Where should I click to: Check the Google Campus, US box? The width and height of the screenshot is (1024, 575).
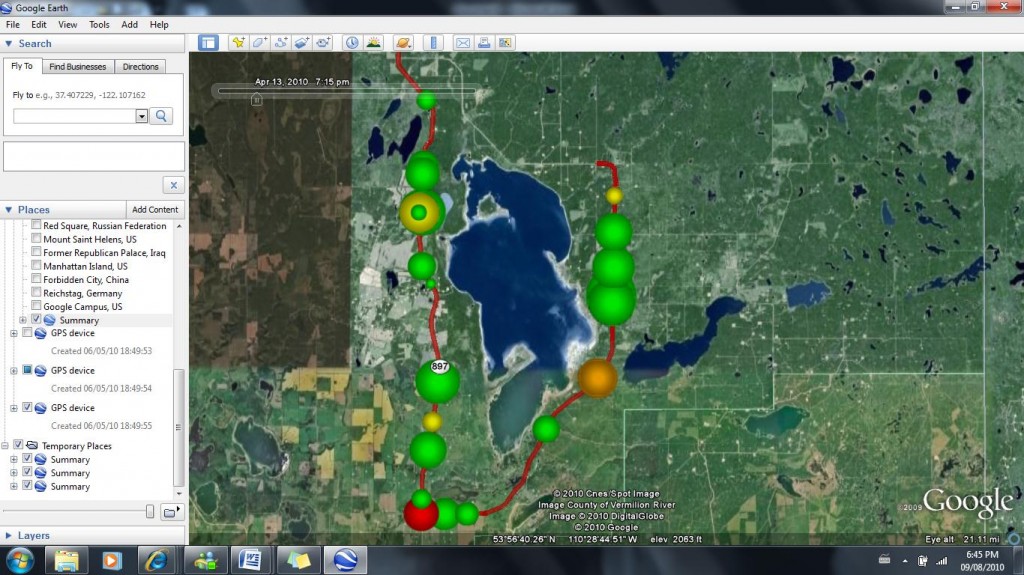pos(37,306)
